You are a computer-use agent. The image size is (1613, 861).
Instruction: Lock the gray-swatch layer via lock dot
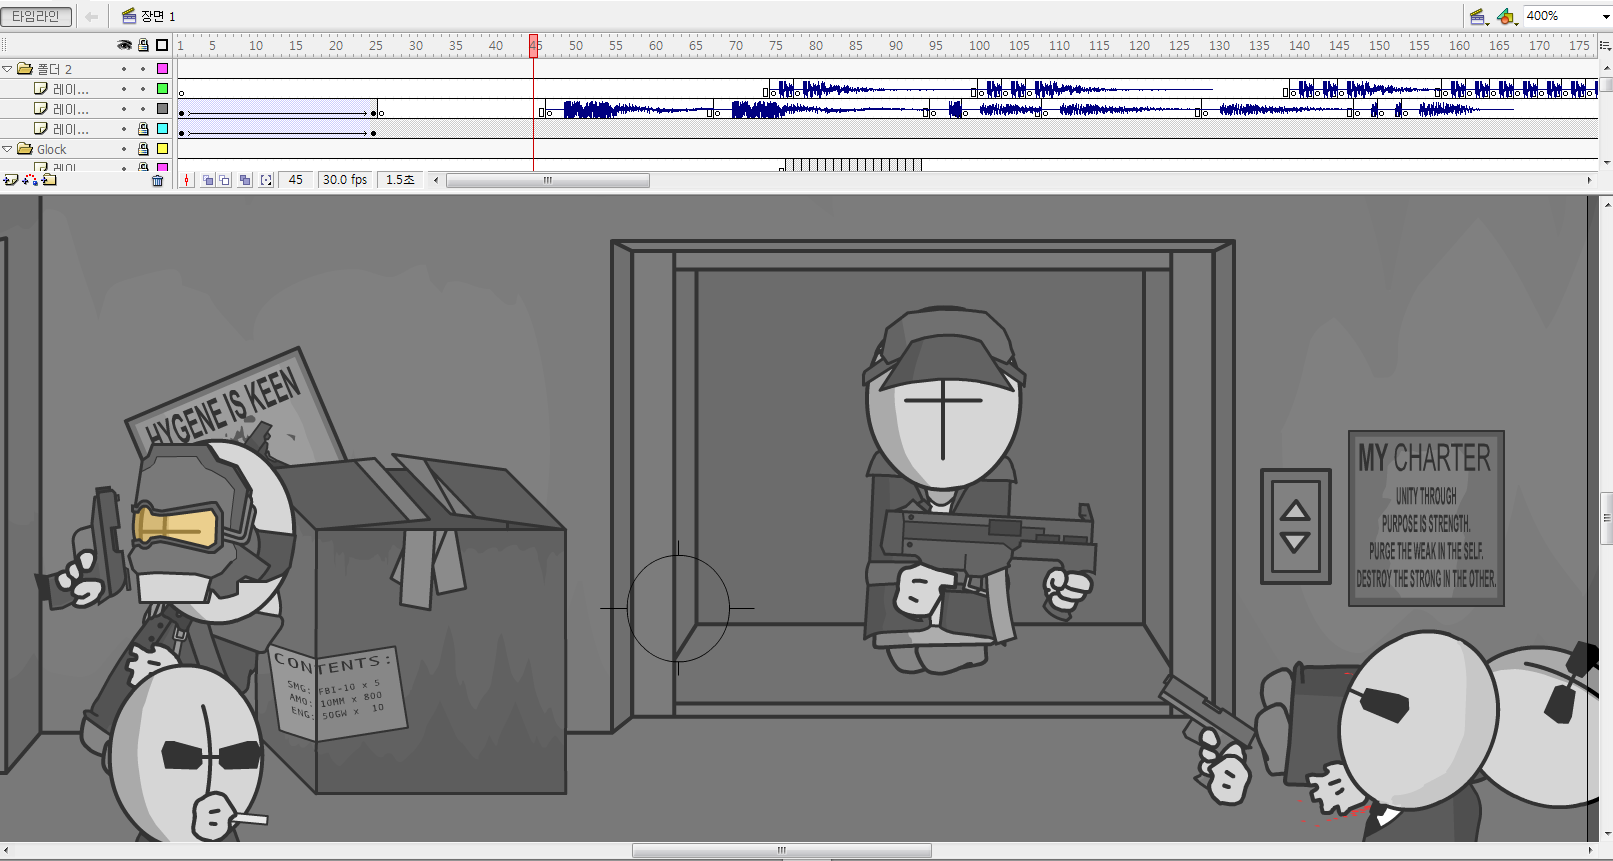[143, 109]
